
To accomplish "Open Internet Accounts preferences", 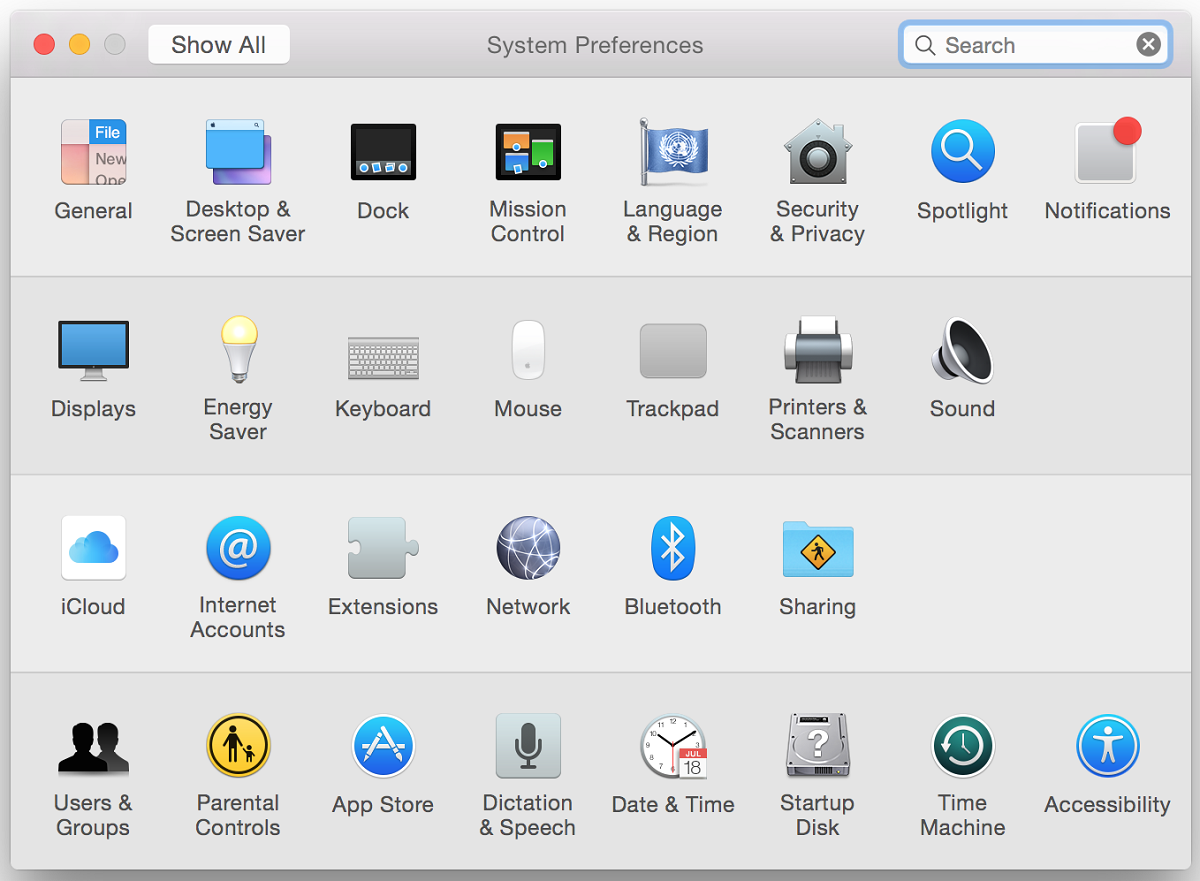I will click(x=238, y=548).
